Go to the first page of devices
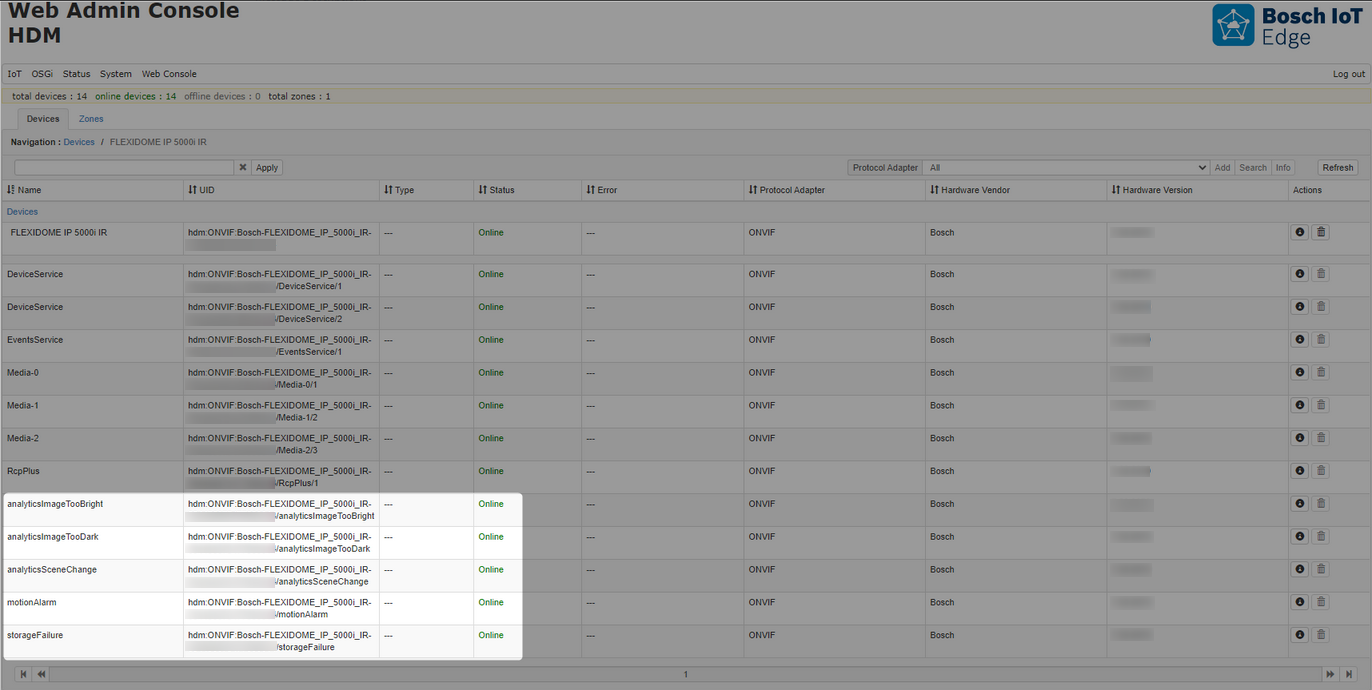The width and height of the screenshot is (1372, 690). click(x=24, y=674)
